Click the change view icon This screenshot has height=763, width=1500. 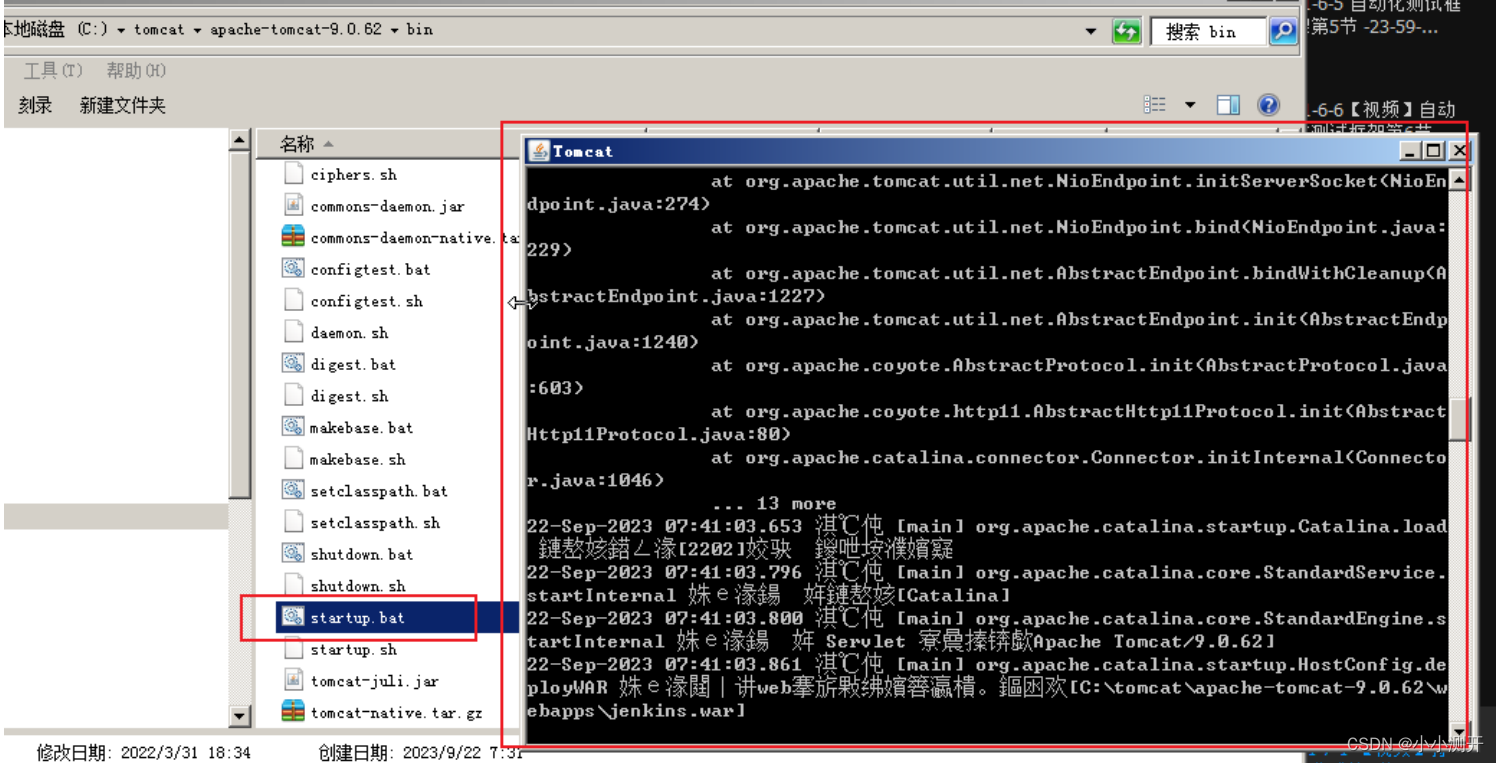tap(1155, 105)
